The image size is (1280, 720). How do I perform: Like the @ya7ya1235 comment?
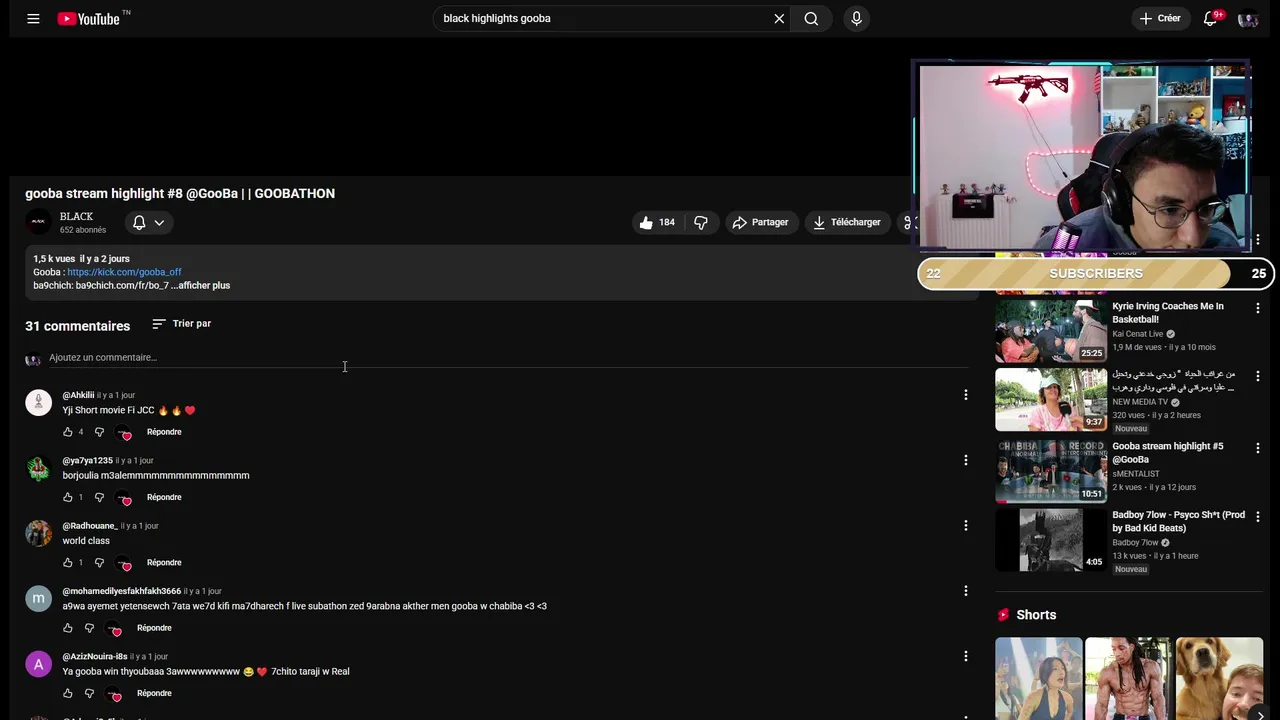click(68, 497)
